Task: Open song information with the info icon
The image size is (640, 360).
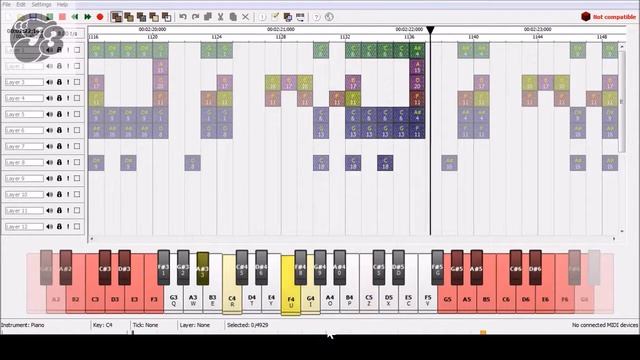Action: (x=262, y=17)
